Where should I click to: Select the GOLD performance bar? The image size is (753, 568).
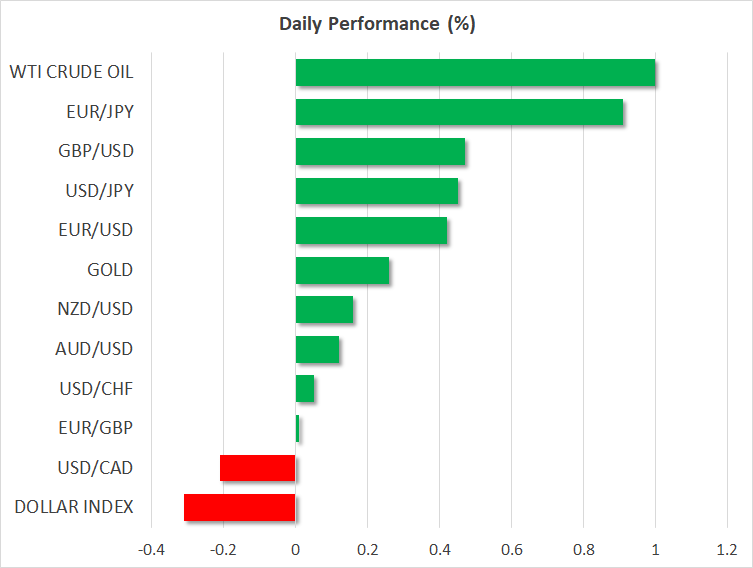point(342,270)
